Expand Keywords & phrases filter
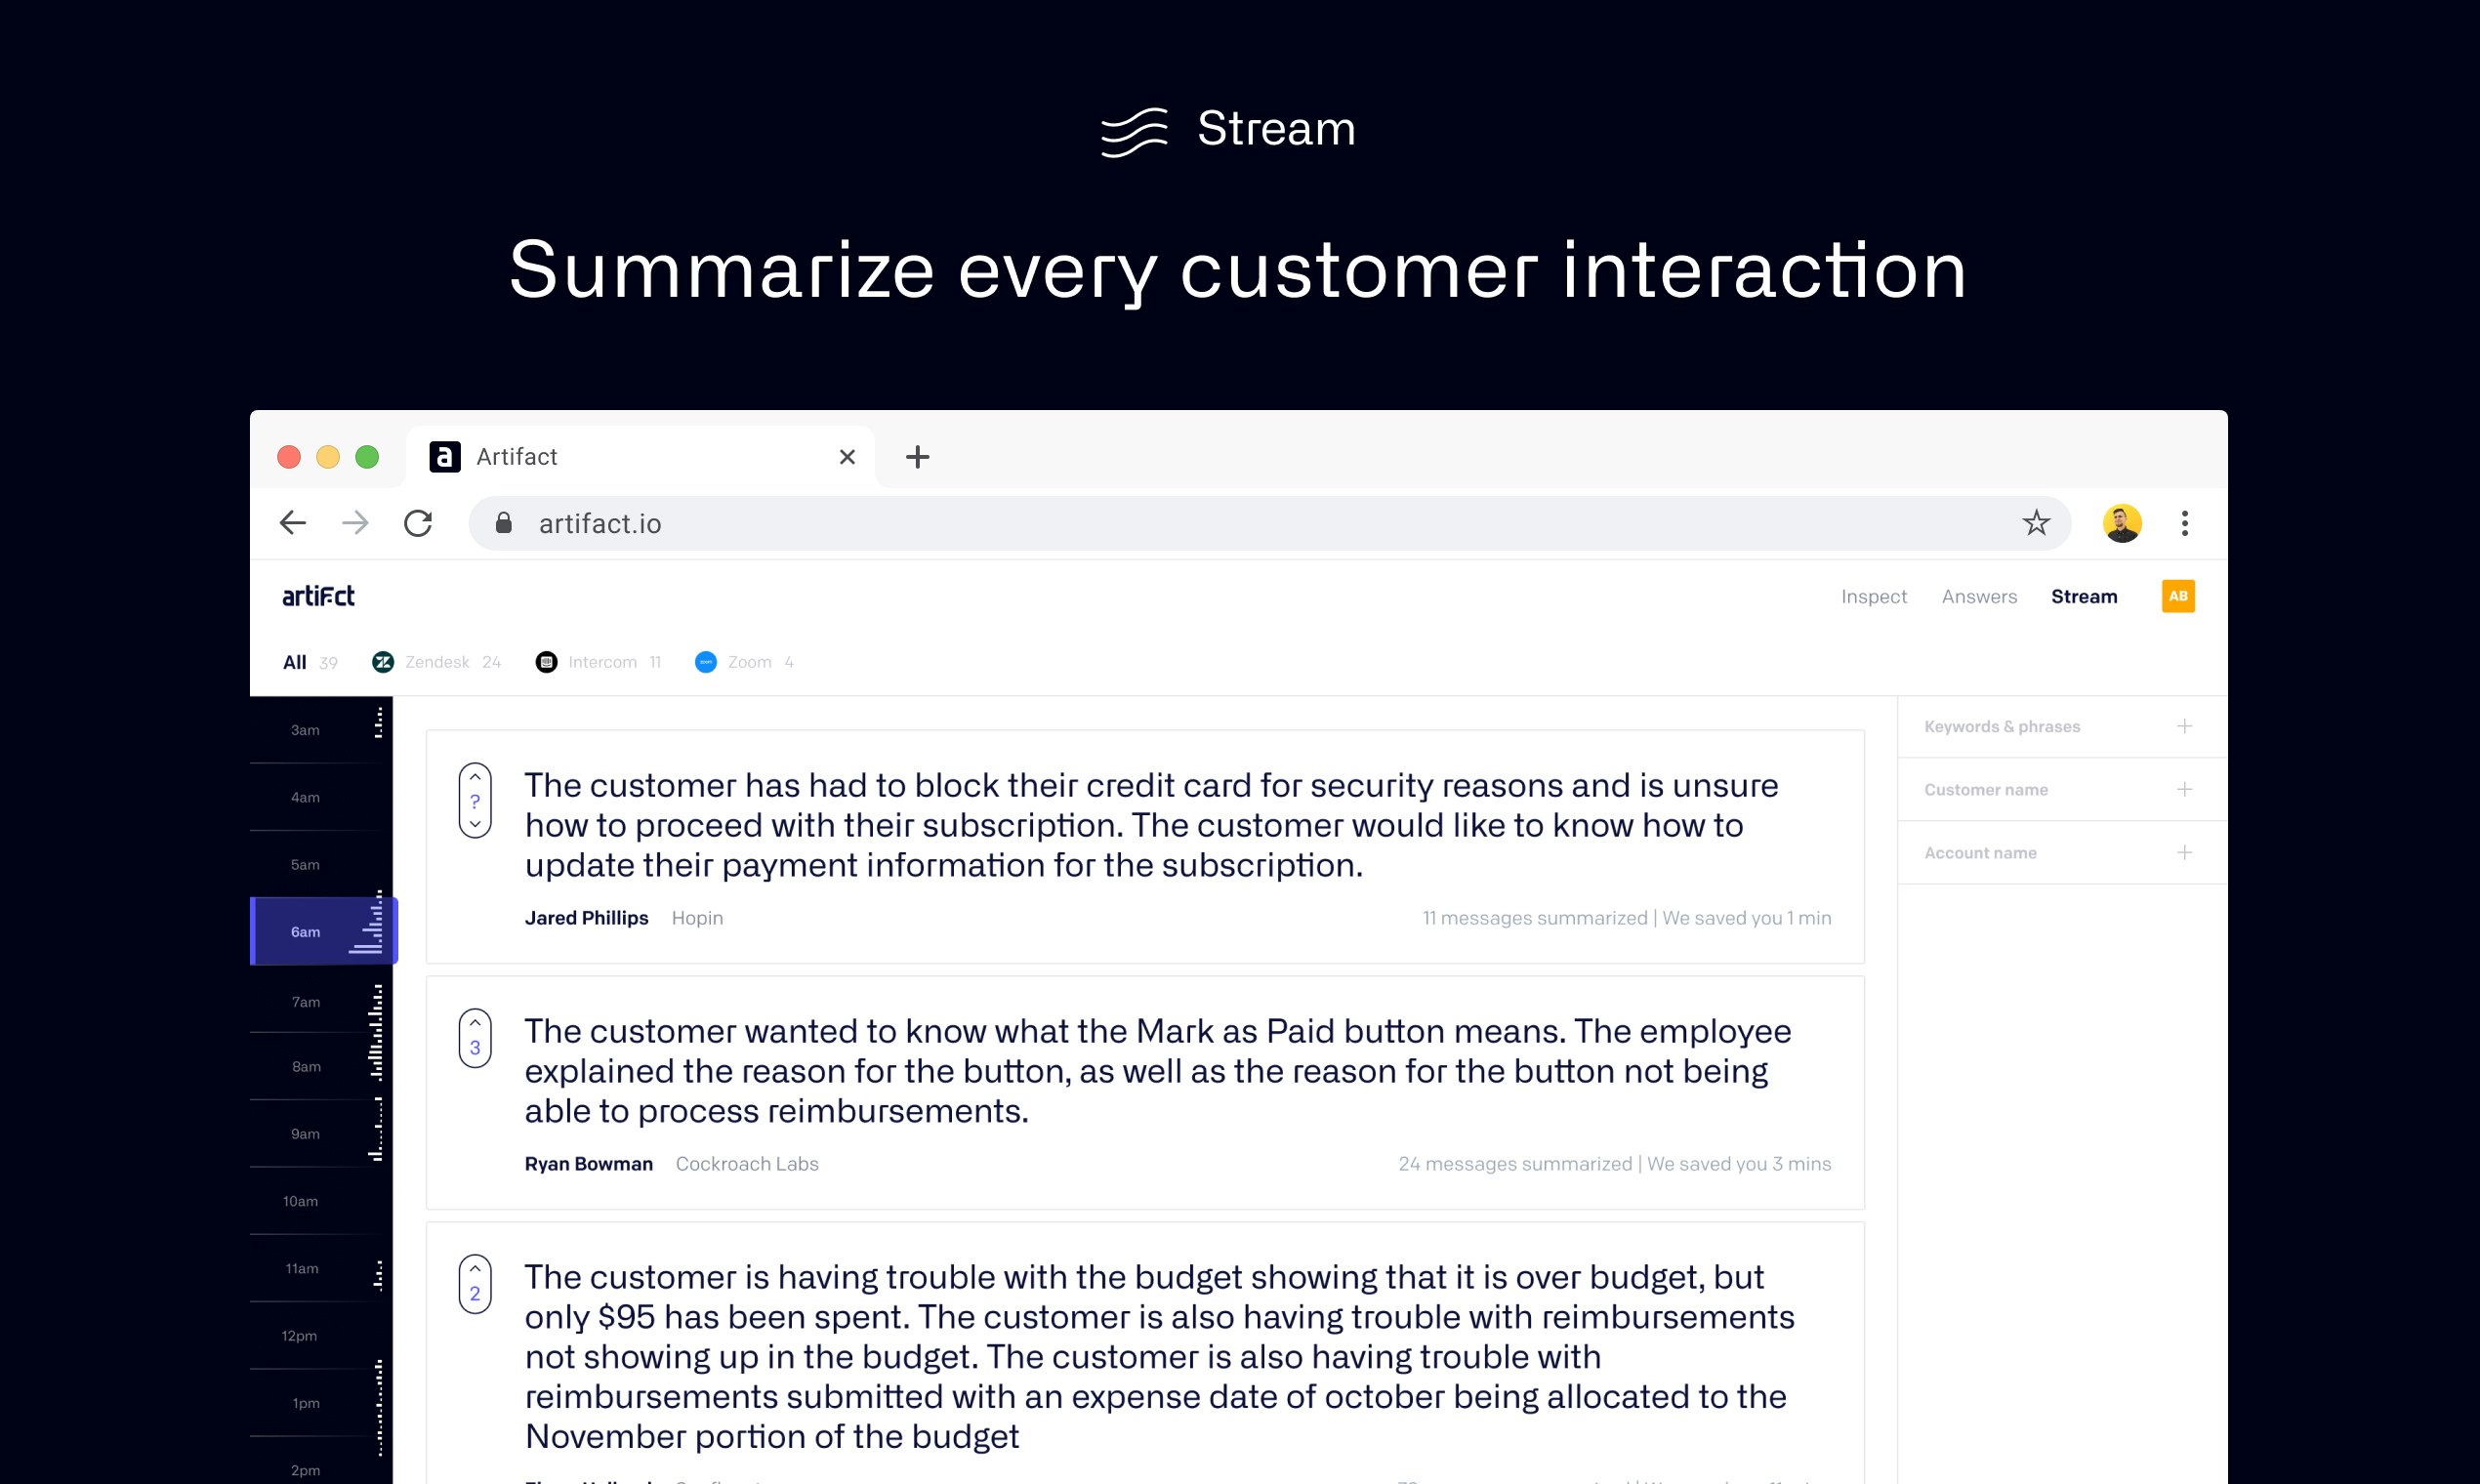The height and width of the screenshot is (1484, 2480). [x=2184, y=726]
